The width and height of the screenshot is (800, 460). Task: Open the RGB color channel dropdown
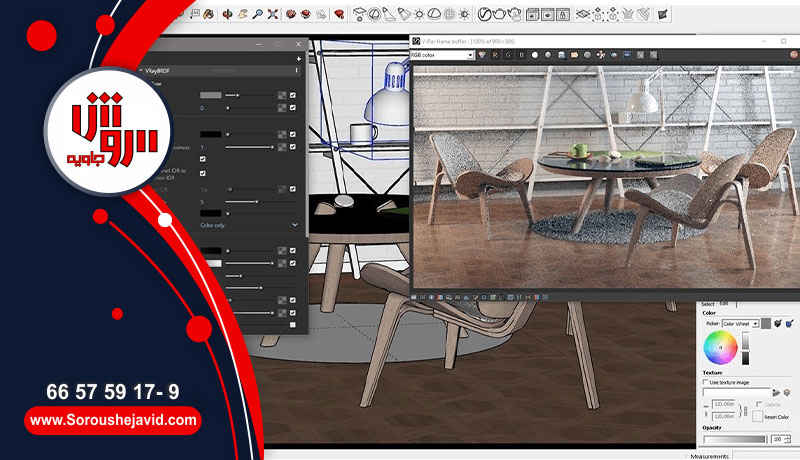[x=442, y=55]
